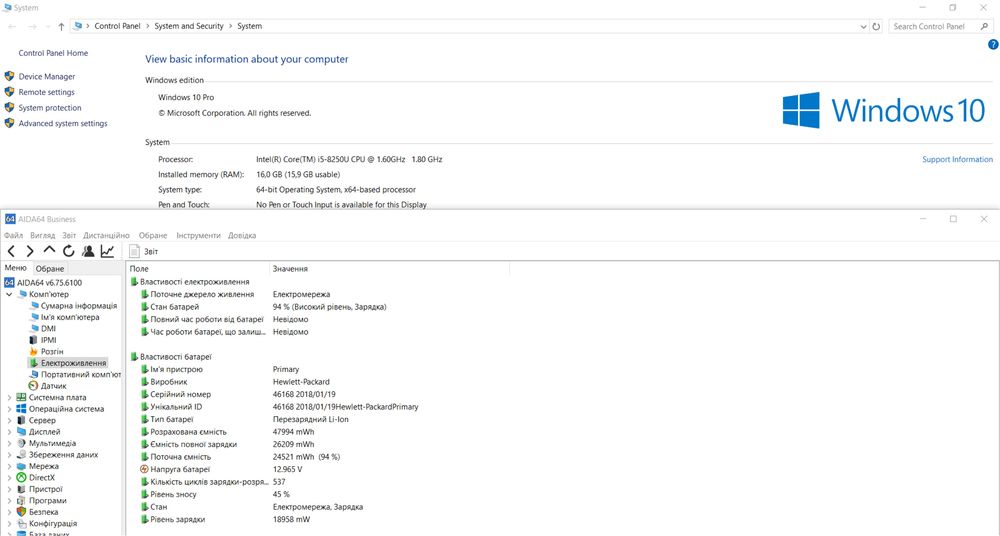Image resolution: width=1000 pixels, height=536 pixels.
Task: Open Device Manager link
Action: click(x=47, y=77)
